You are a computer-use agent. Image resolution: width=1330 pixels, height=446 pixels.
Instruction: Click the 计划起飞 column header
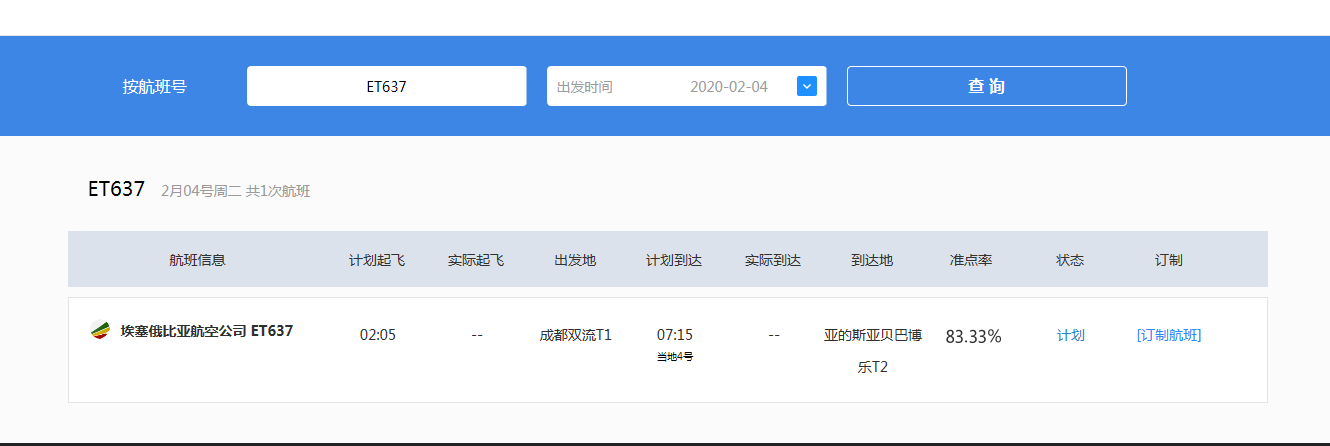(377, 260)
